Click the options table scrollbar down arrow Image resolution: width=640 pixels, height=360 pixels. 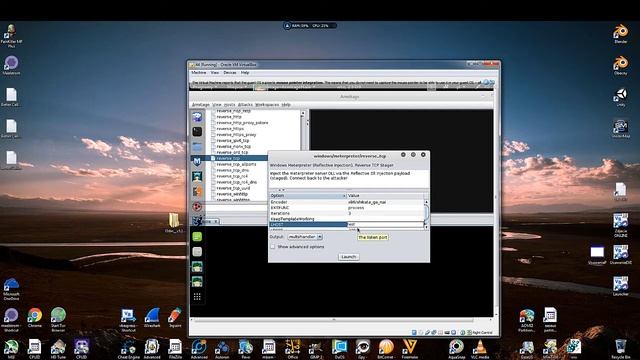coord(426,227)
